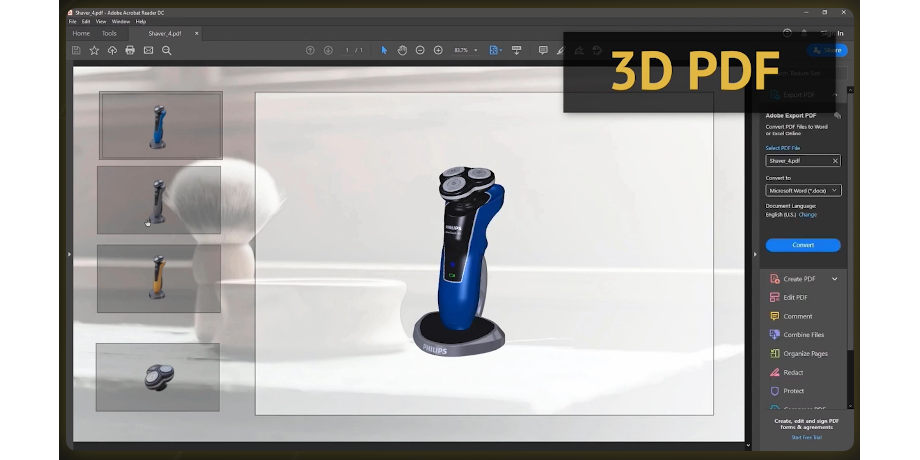This screenshot has height=460, width=920.
Task: Clear the selected Shaver_4.pdf file
Action: coord(835,161)
